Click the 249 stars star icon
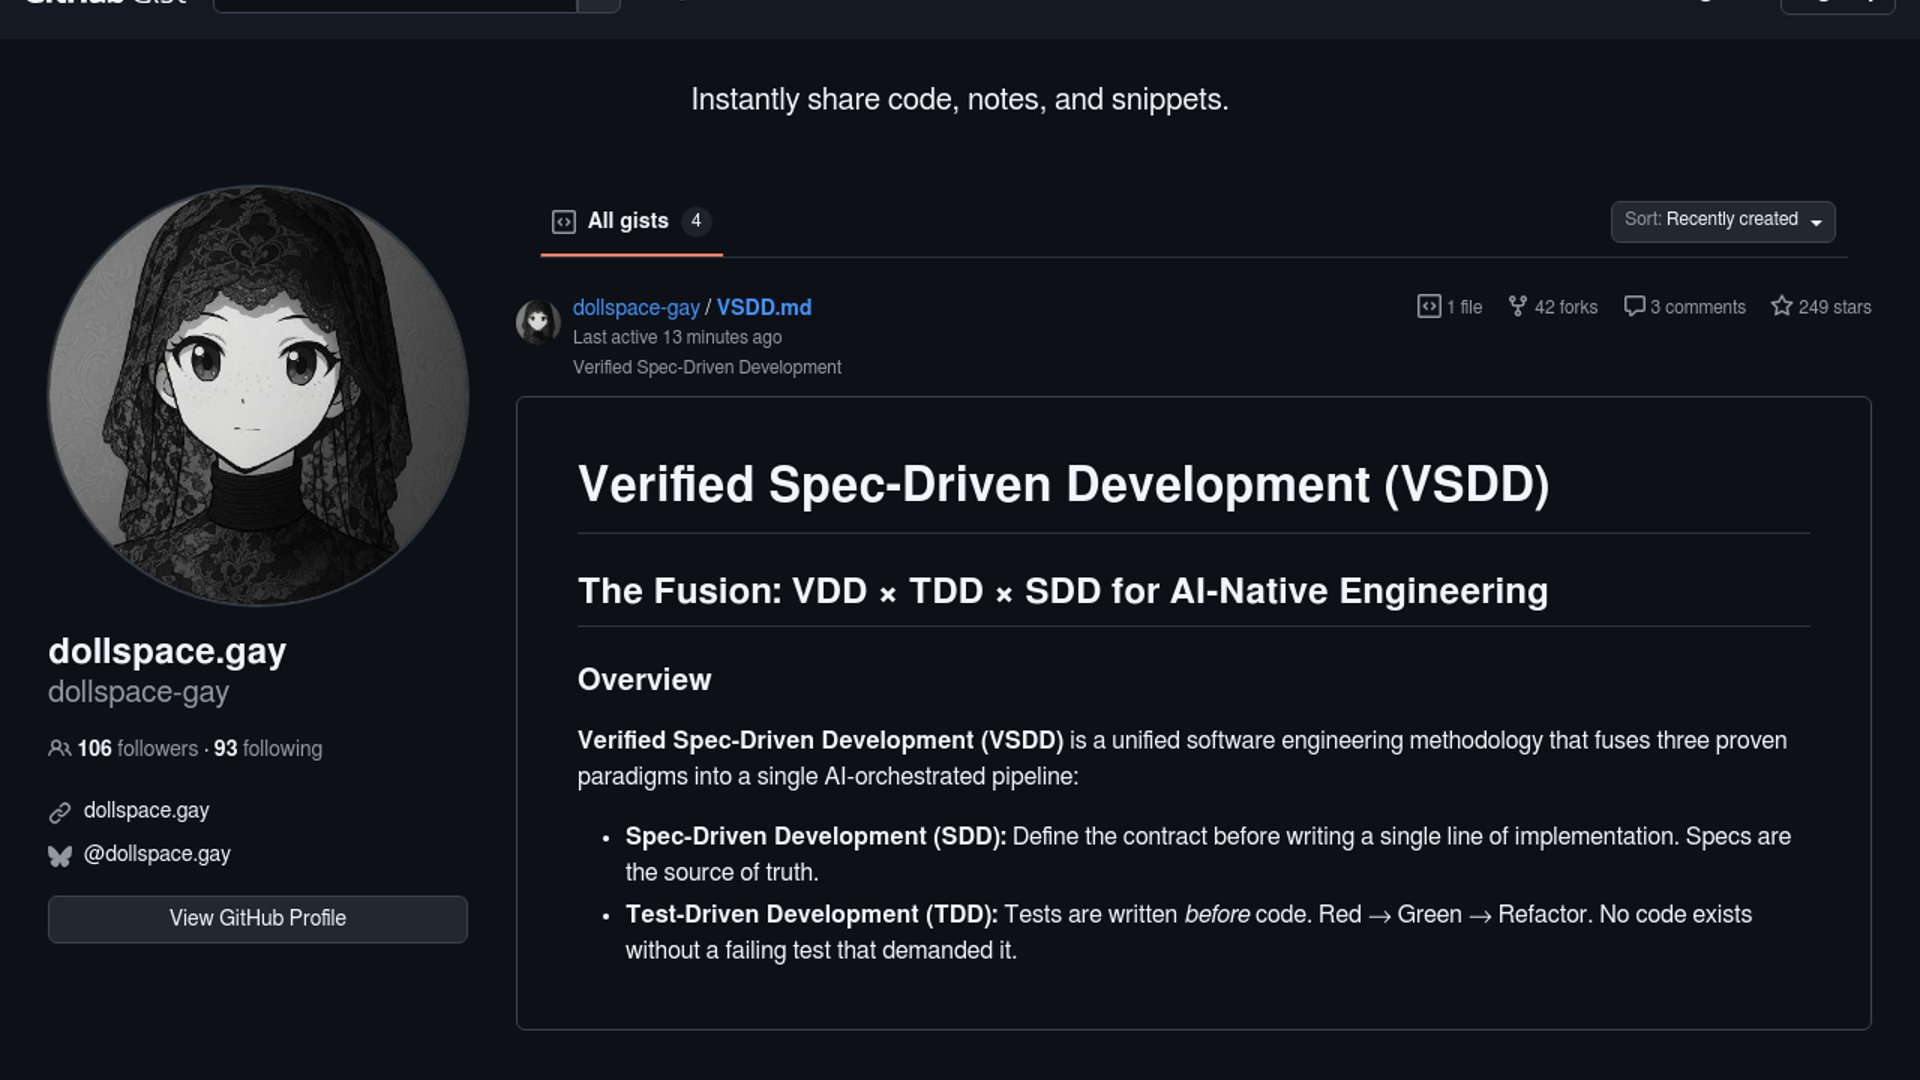 coord(1781,307)
